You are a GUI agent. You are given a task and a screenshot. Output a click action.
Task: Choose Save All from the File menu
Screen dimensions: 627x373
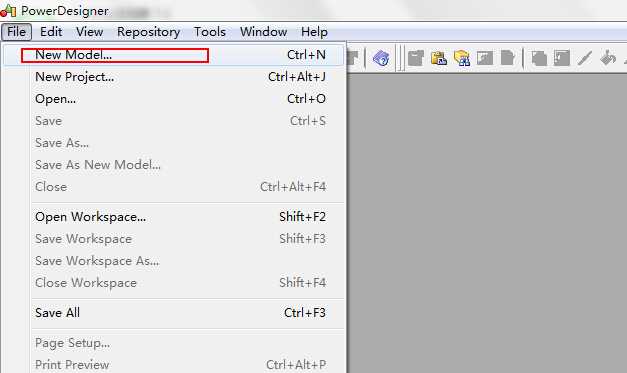coord(174,313)
